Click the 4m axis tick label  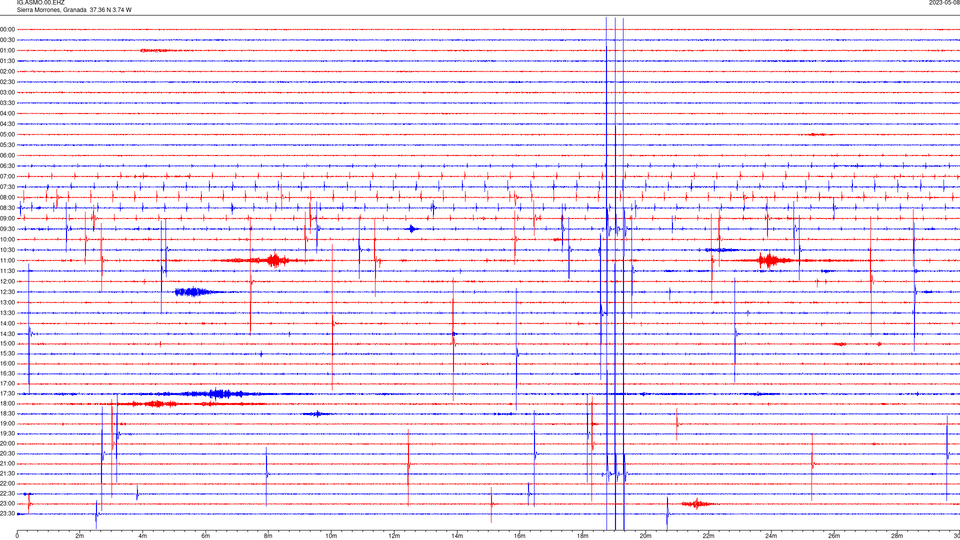143,536
